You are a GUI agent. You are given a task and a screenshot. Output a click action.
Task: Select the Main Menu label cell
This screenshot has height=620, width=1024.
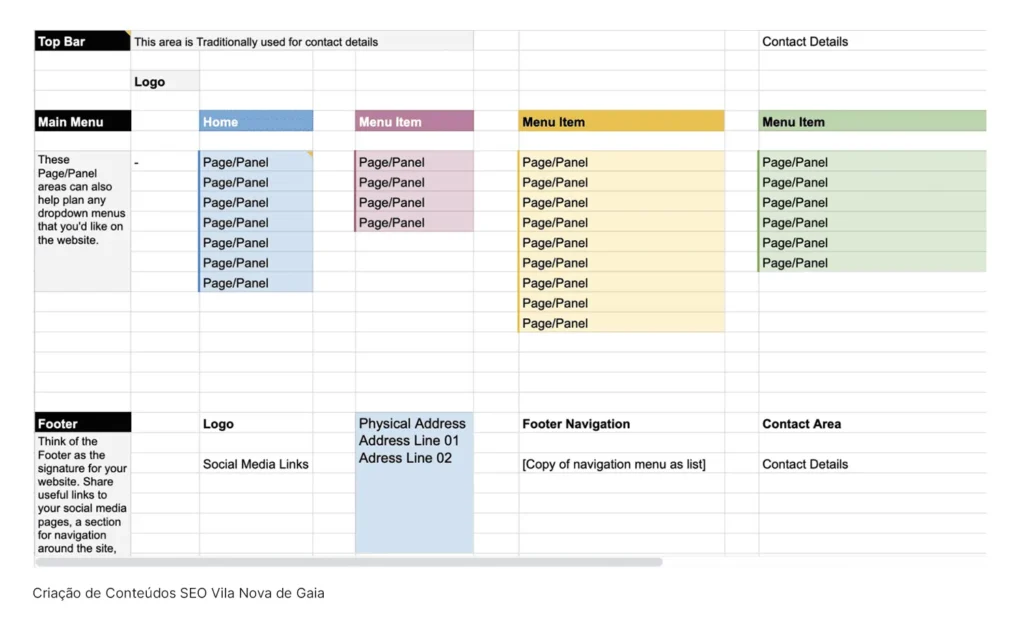82,122
